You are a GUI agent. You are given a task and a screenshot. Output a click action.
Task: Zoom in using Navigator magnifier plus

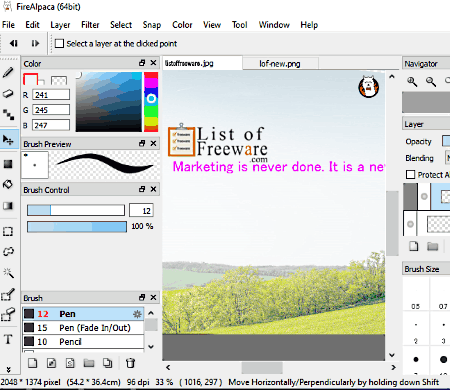click(412, 81)
